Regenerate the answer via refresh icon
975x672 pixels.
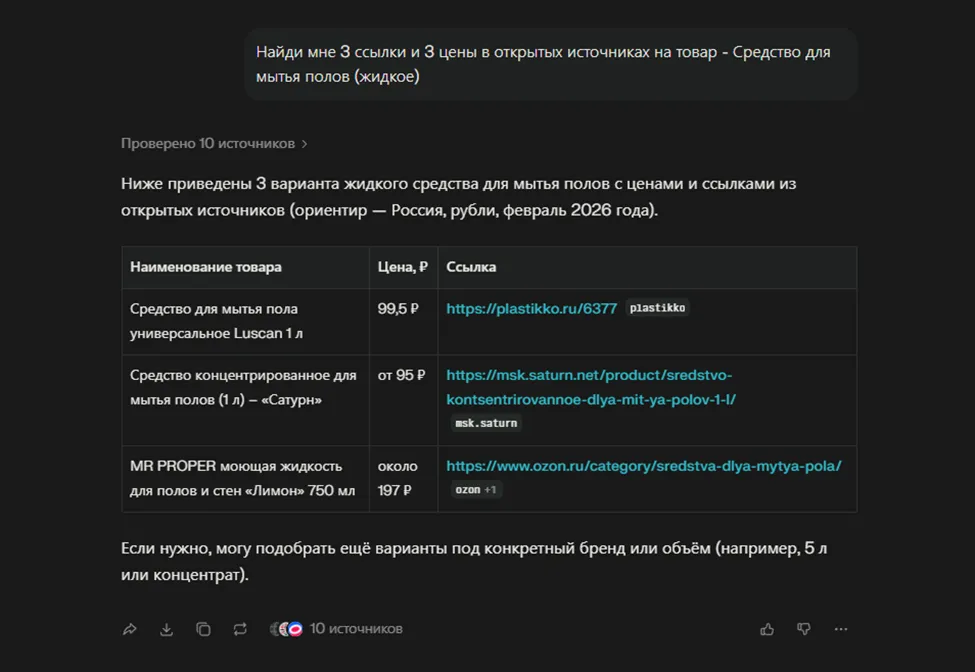(240, 629)
